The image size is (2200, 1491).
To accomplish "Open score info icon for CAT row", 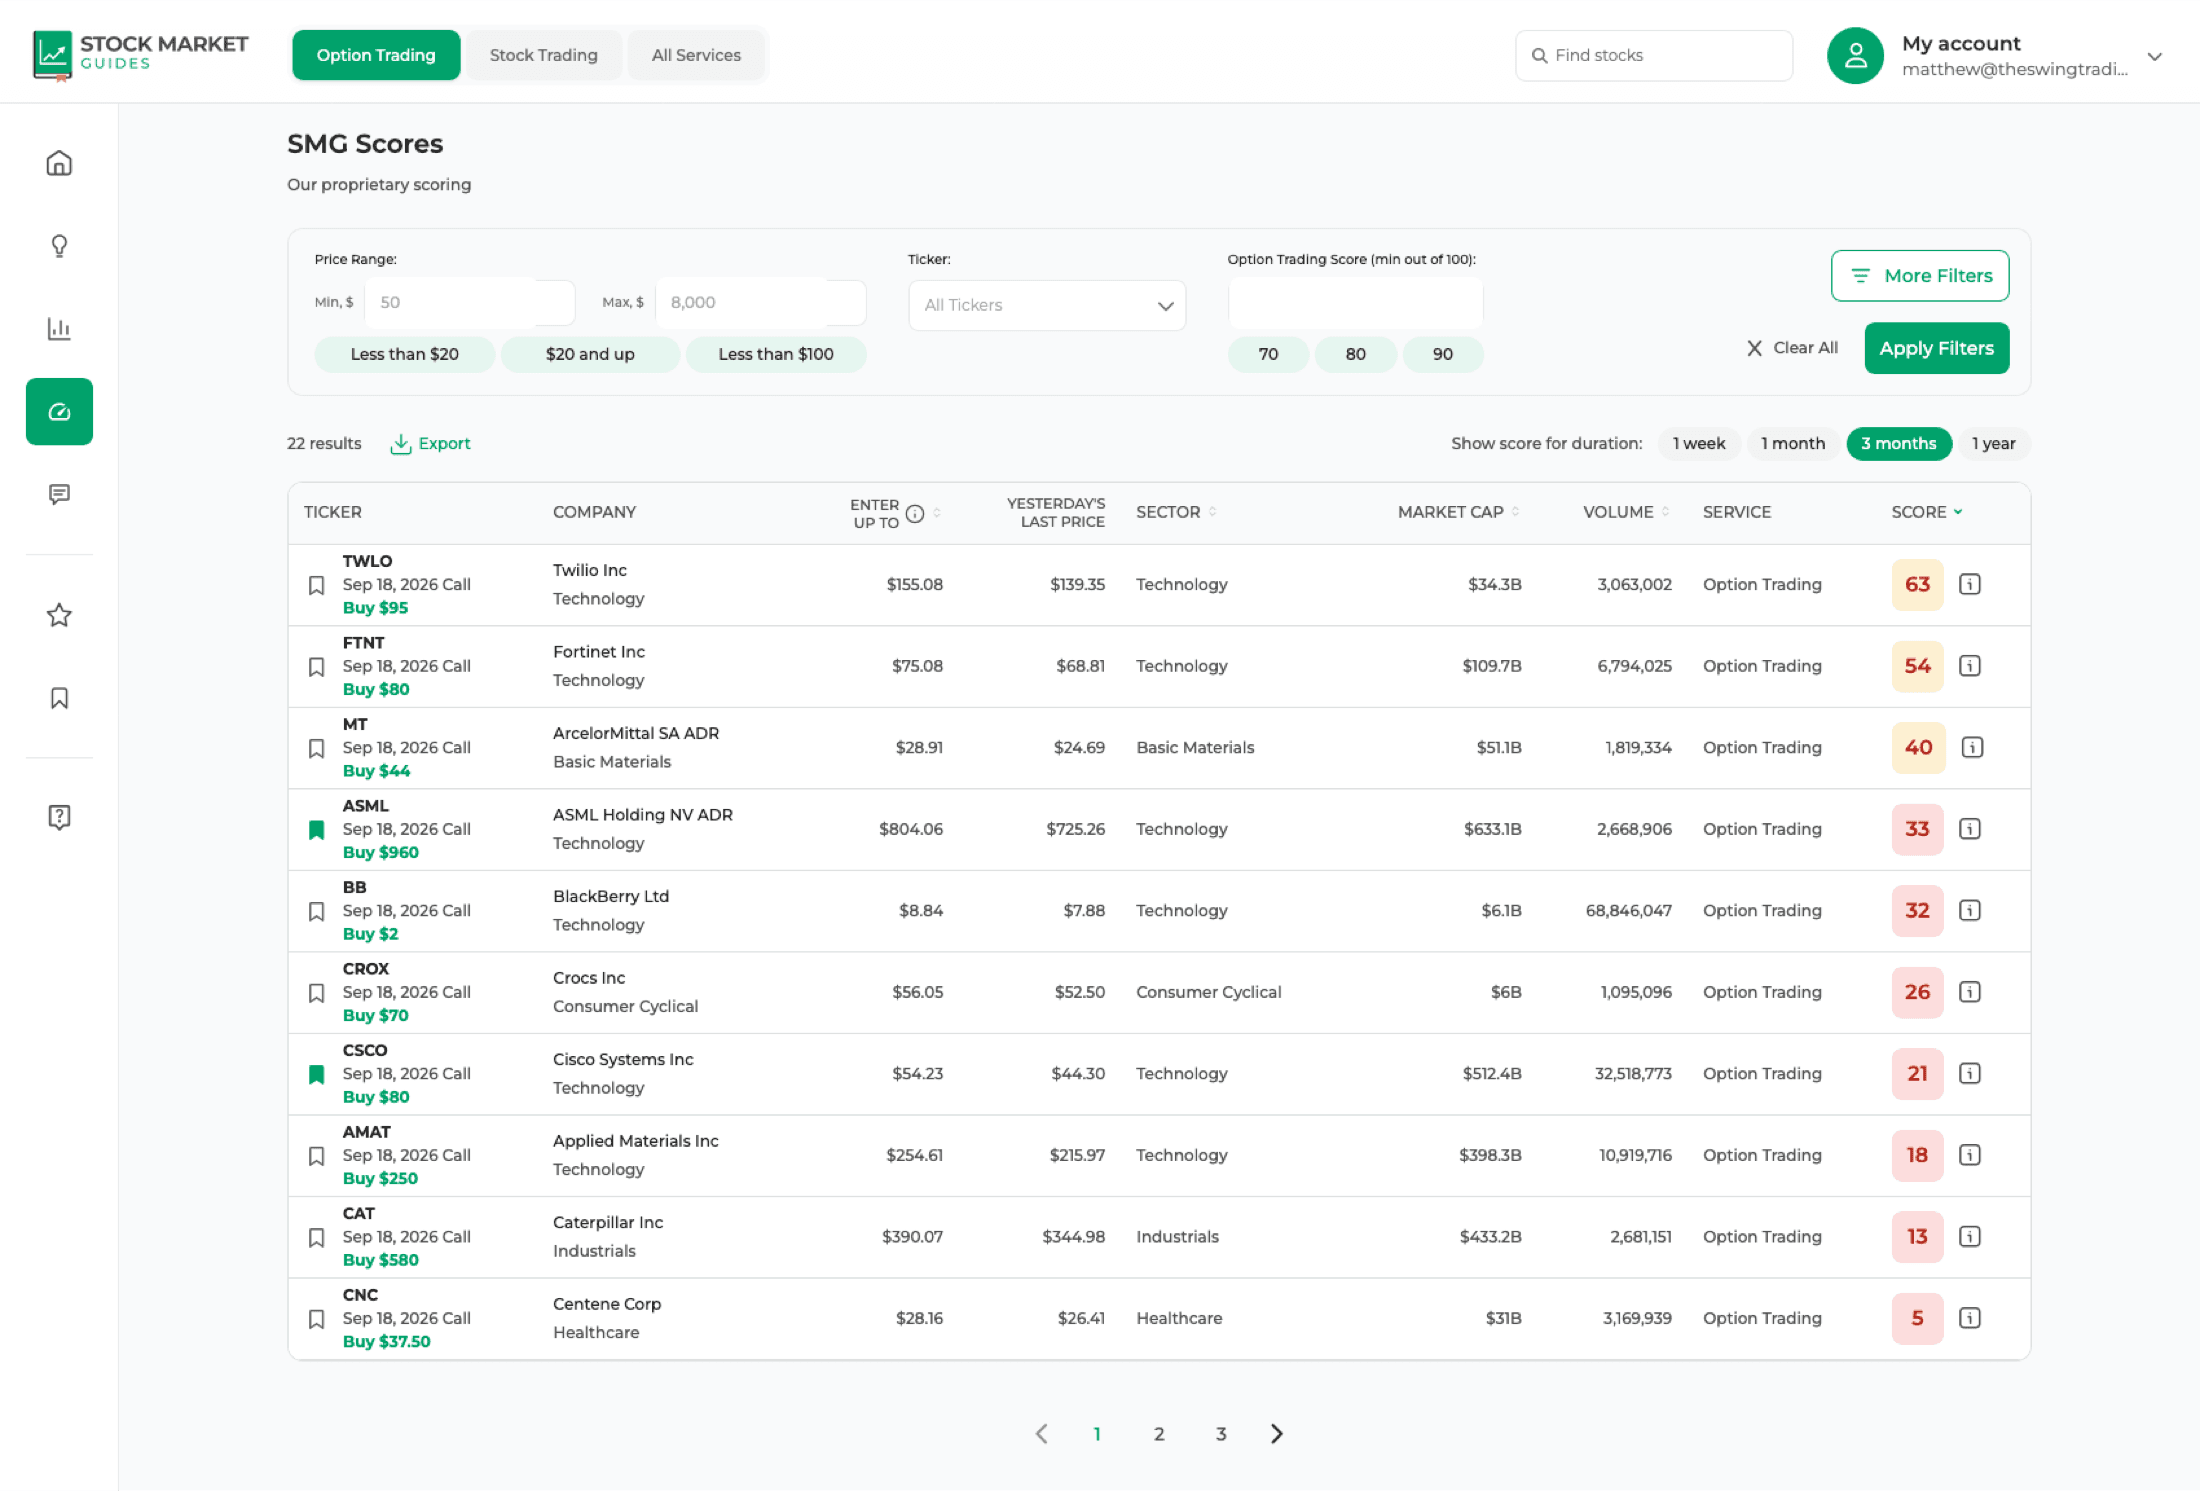I will (x=1970, y=1236).
